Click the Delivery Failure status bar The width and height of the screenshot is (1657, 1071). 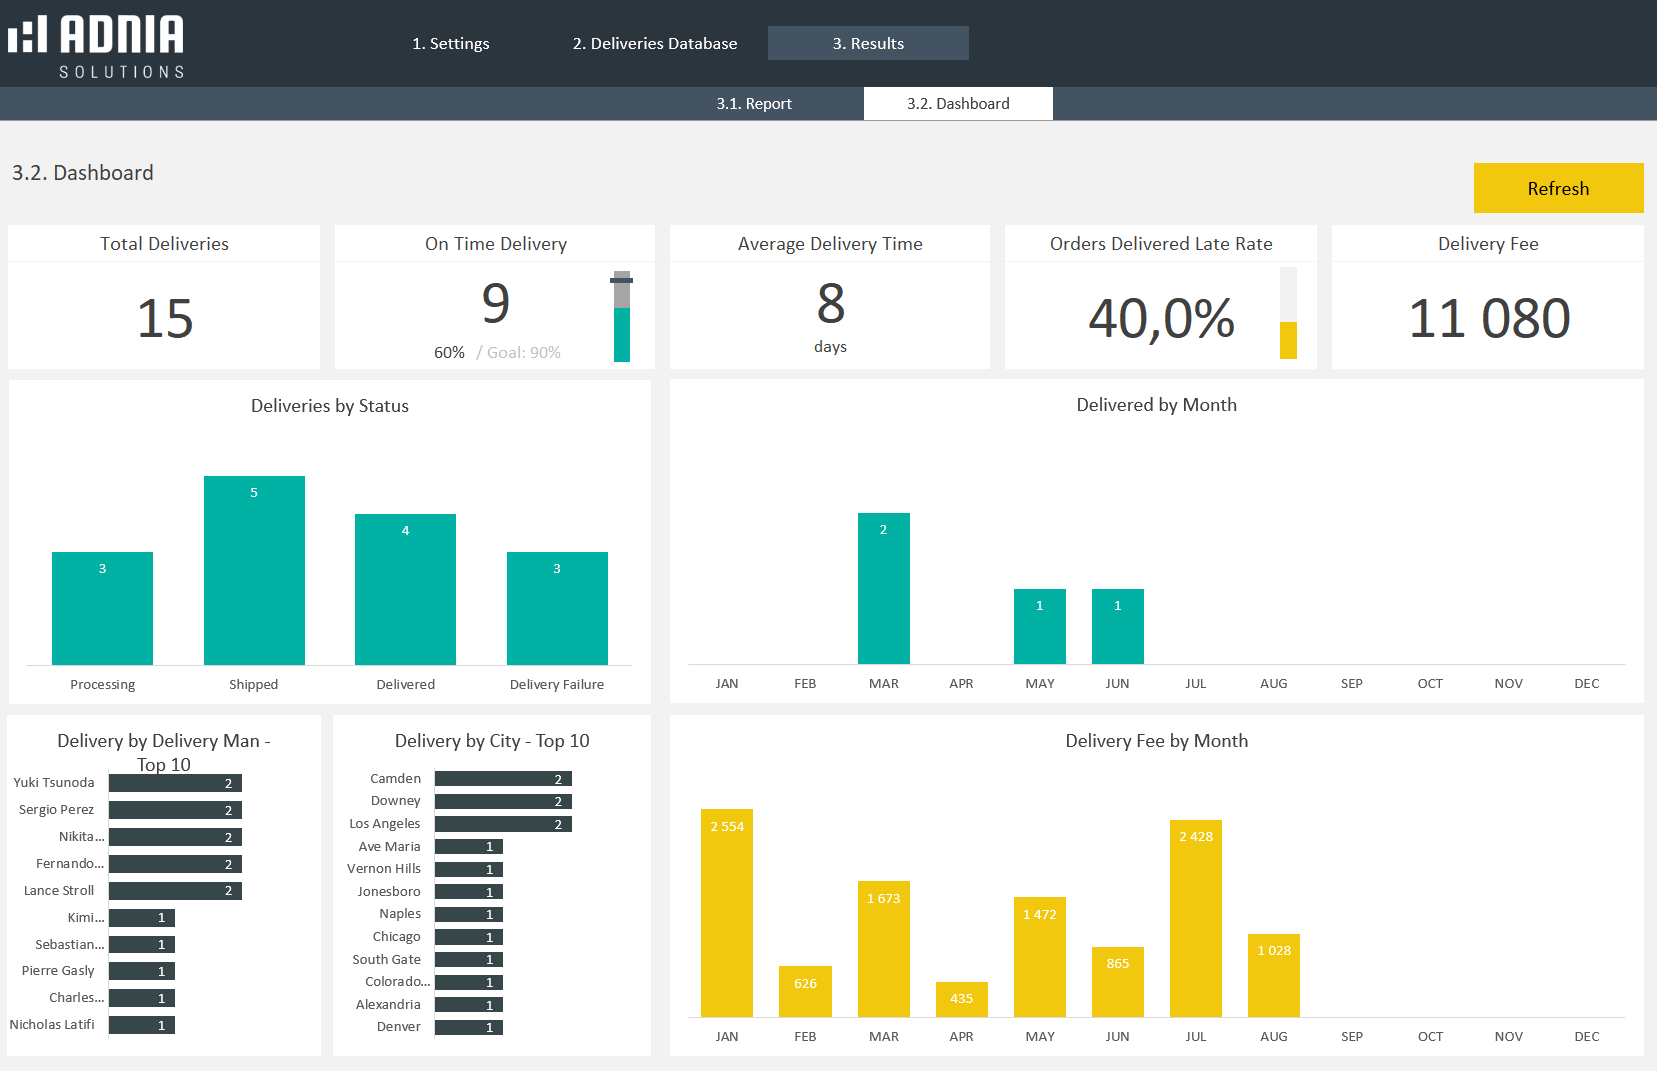click(557, 608)
